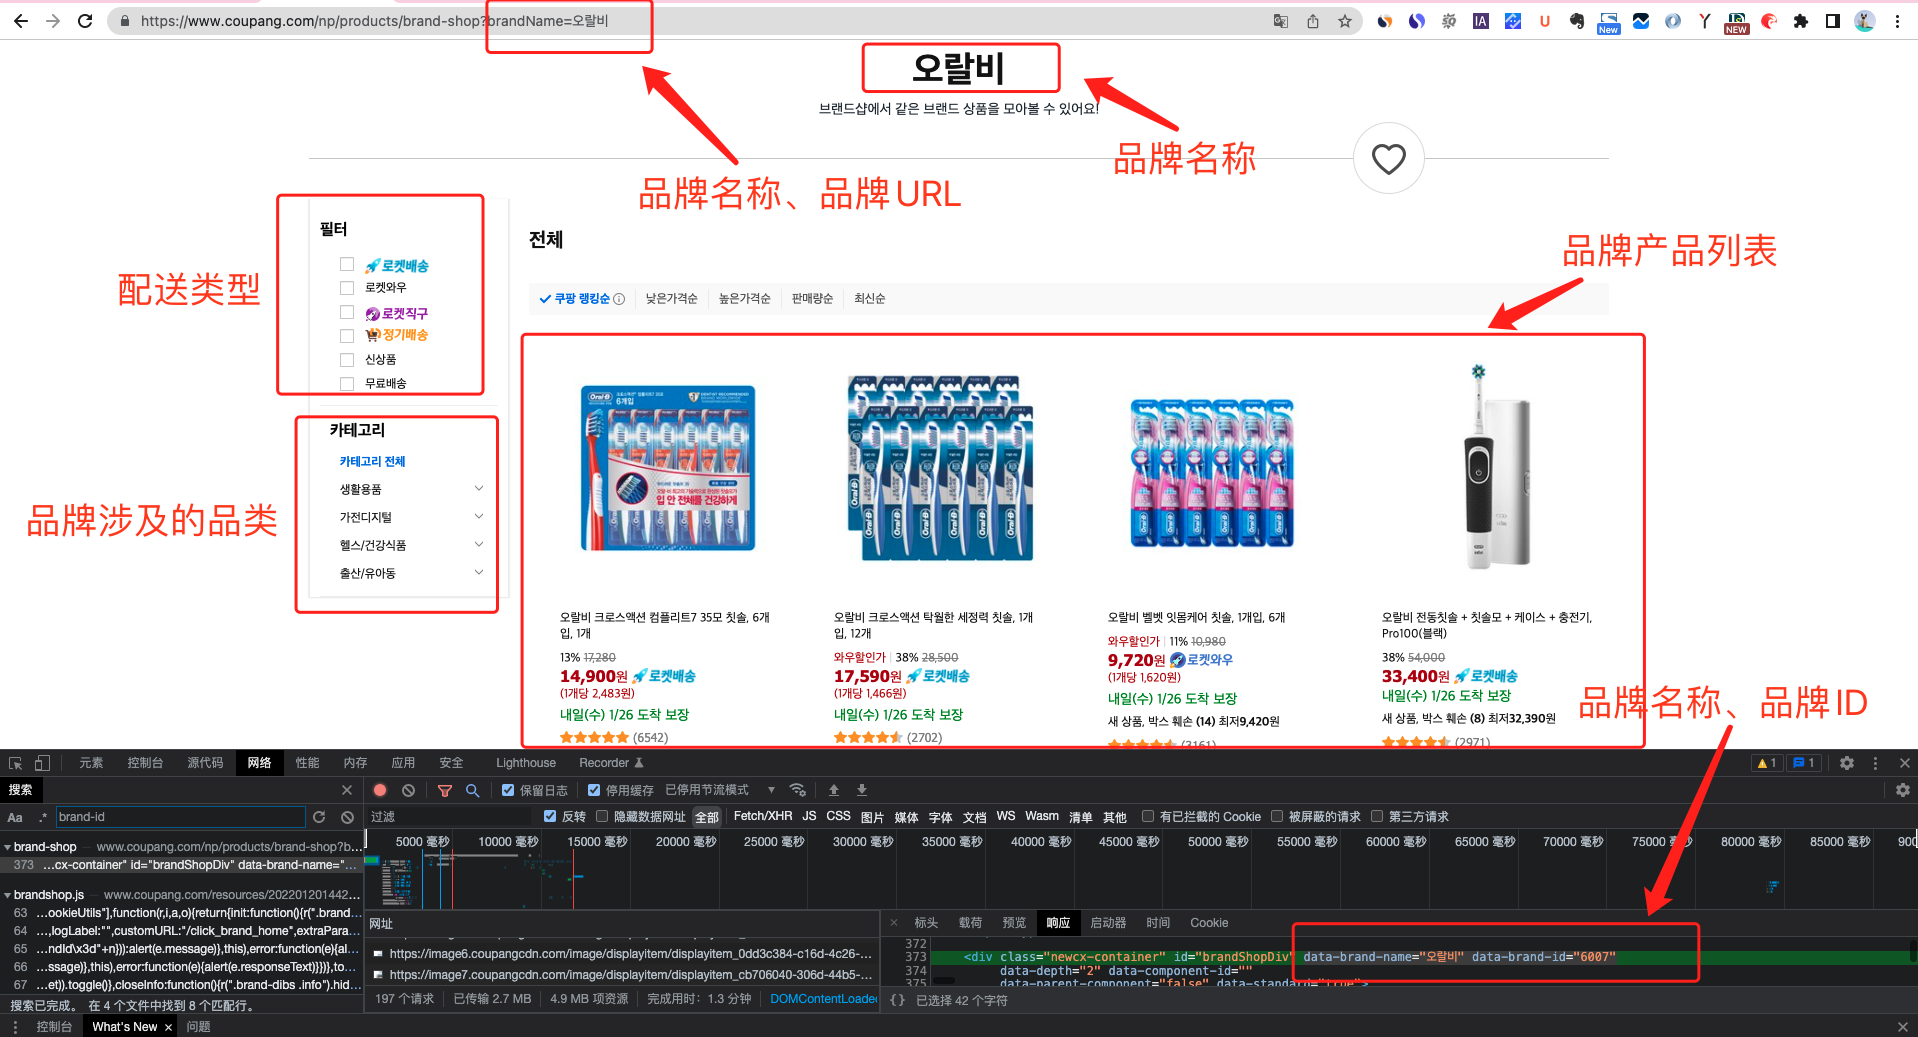Pretty-print the response with the braces button
This screenshot has height=1037, width=1918.
(x=897, y=1000)
